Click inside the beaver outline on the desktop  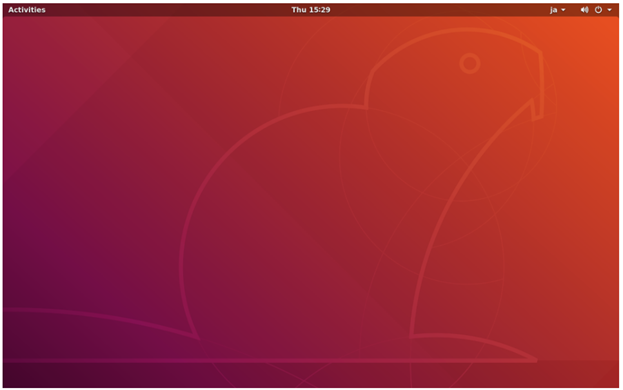298,238
